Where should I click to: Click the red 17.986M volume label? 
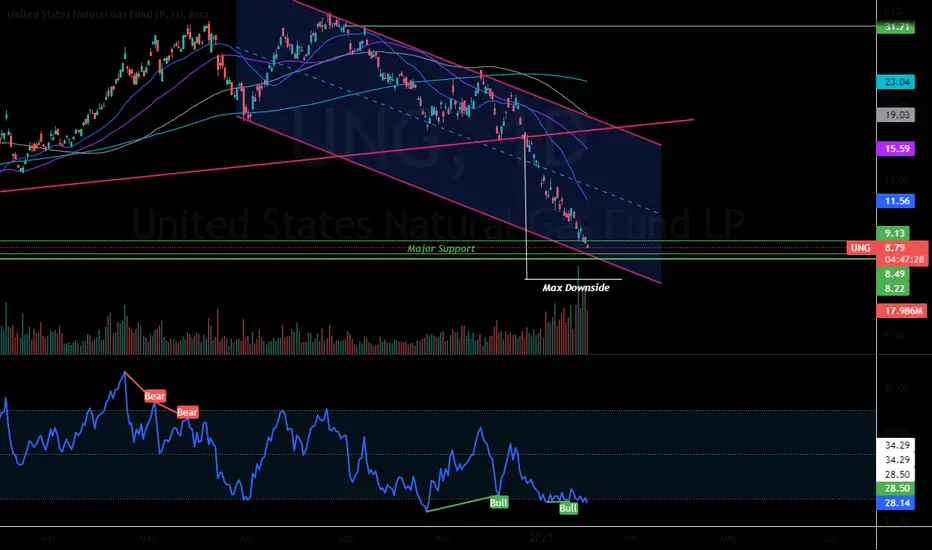pyautogui.click(x=902, y=311)
